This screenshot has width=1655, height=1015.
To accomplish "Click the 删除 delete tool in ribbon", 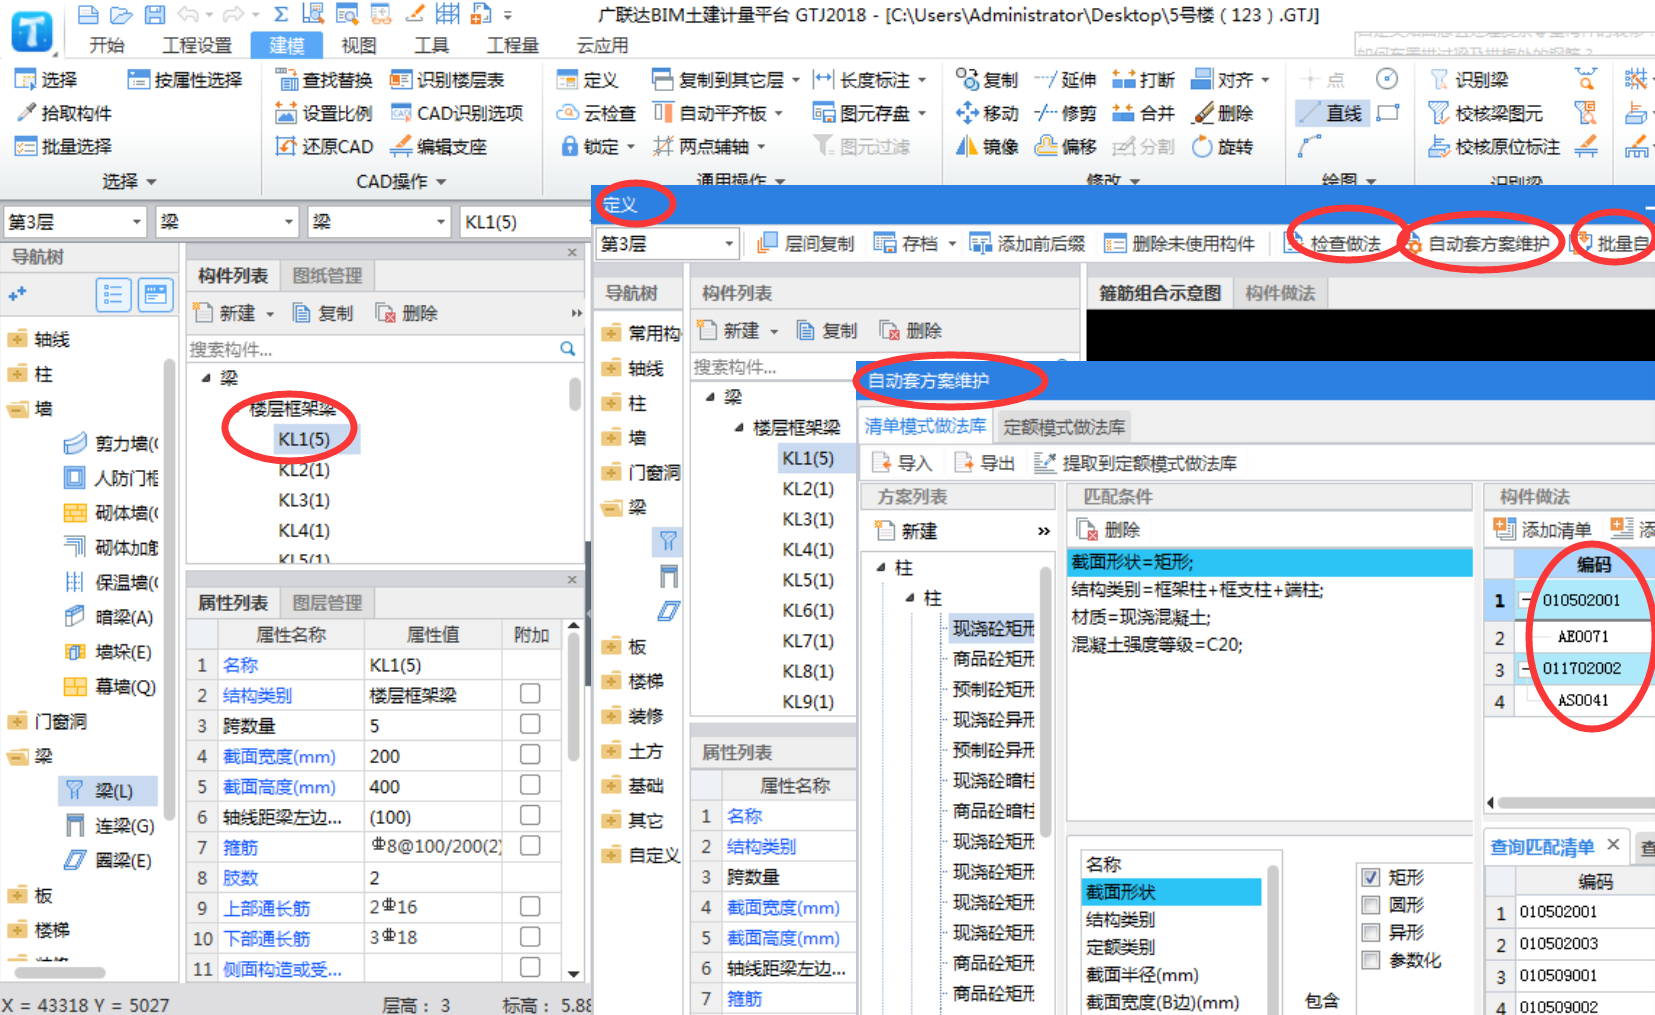I will (1223, 113).
